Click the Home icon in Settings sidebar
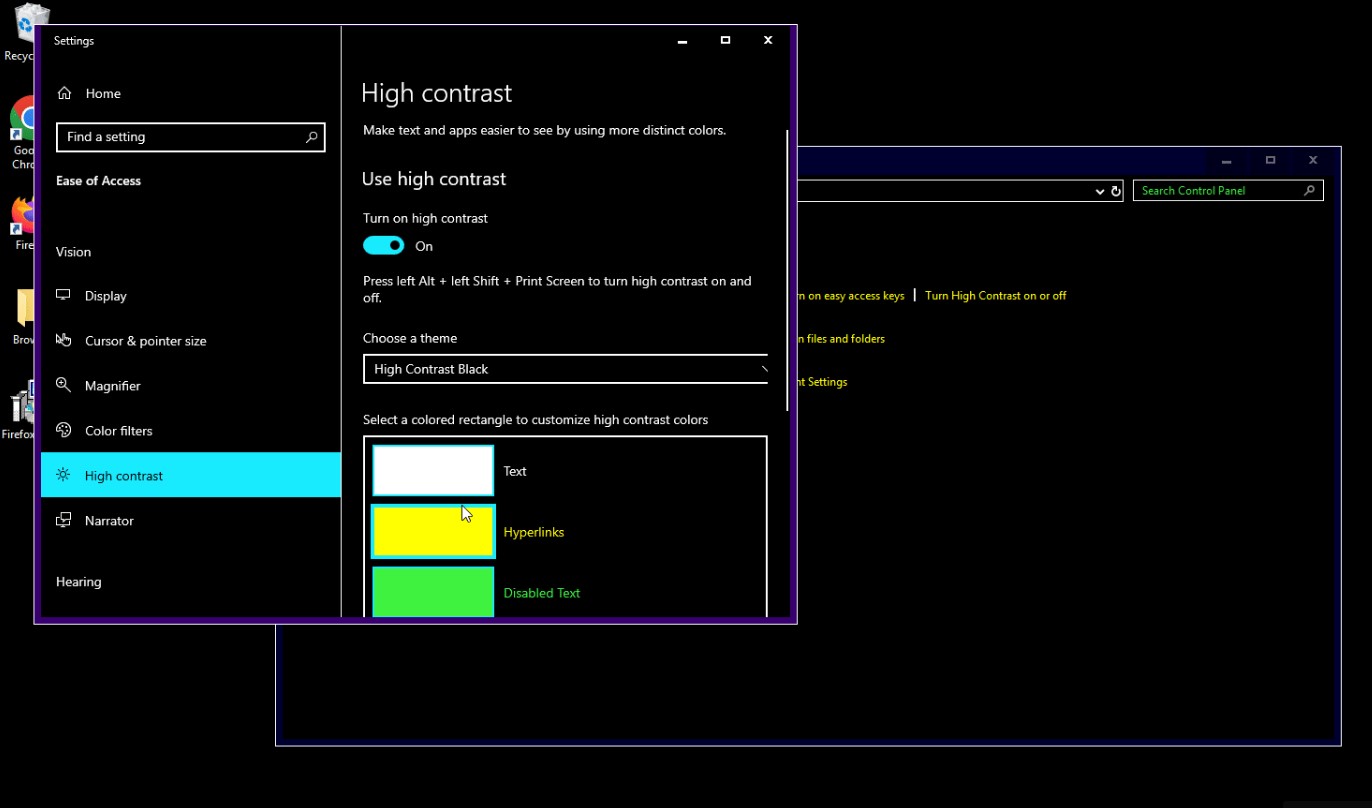 (x=64, y=93)
